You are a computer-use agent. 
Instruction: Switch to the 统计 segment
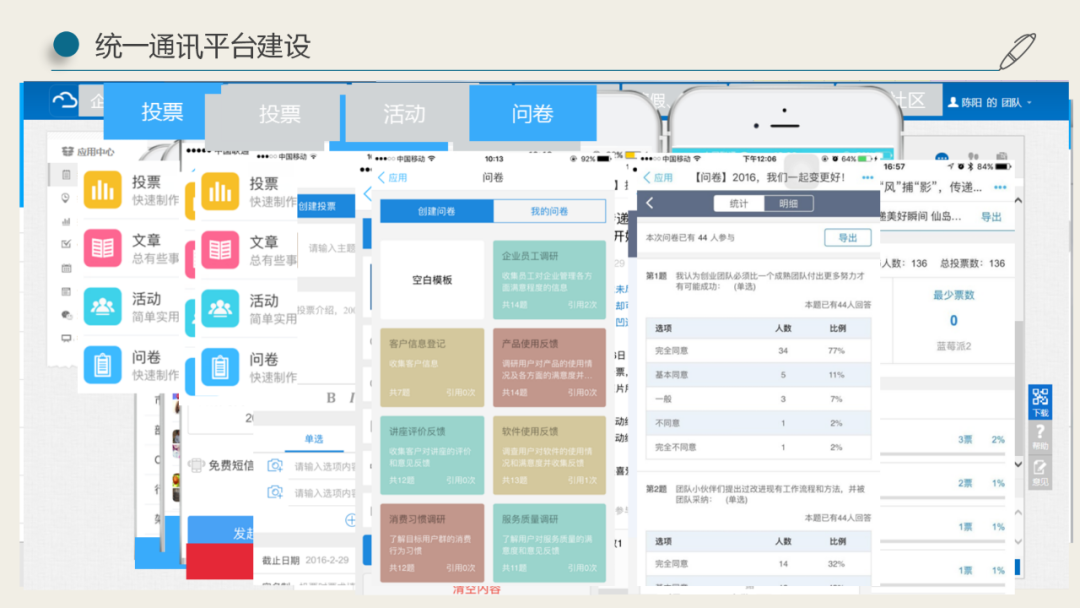tap(738, 203)
